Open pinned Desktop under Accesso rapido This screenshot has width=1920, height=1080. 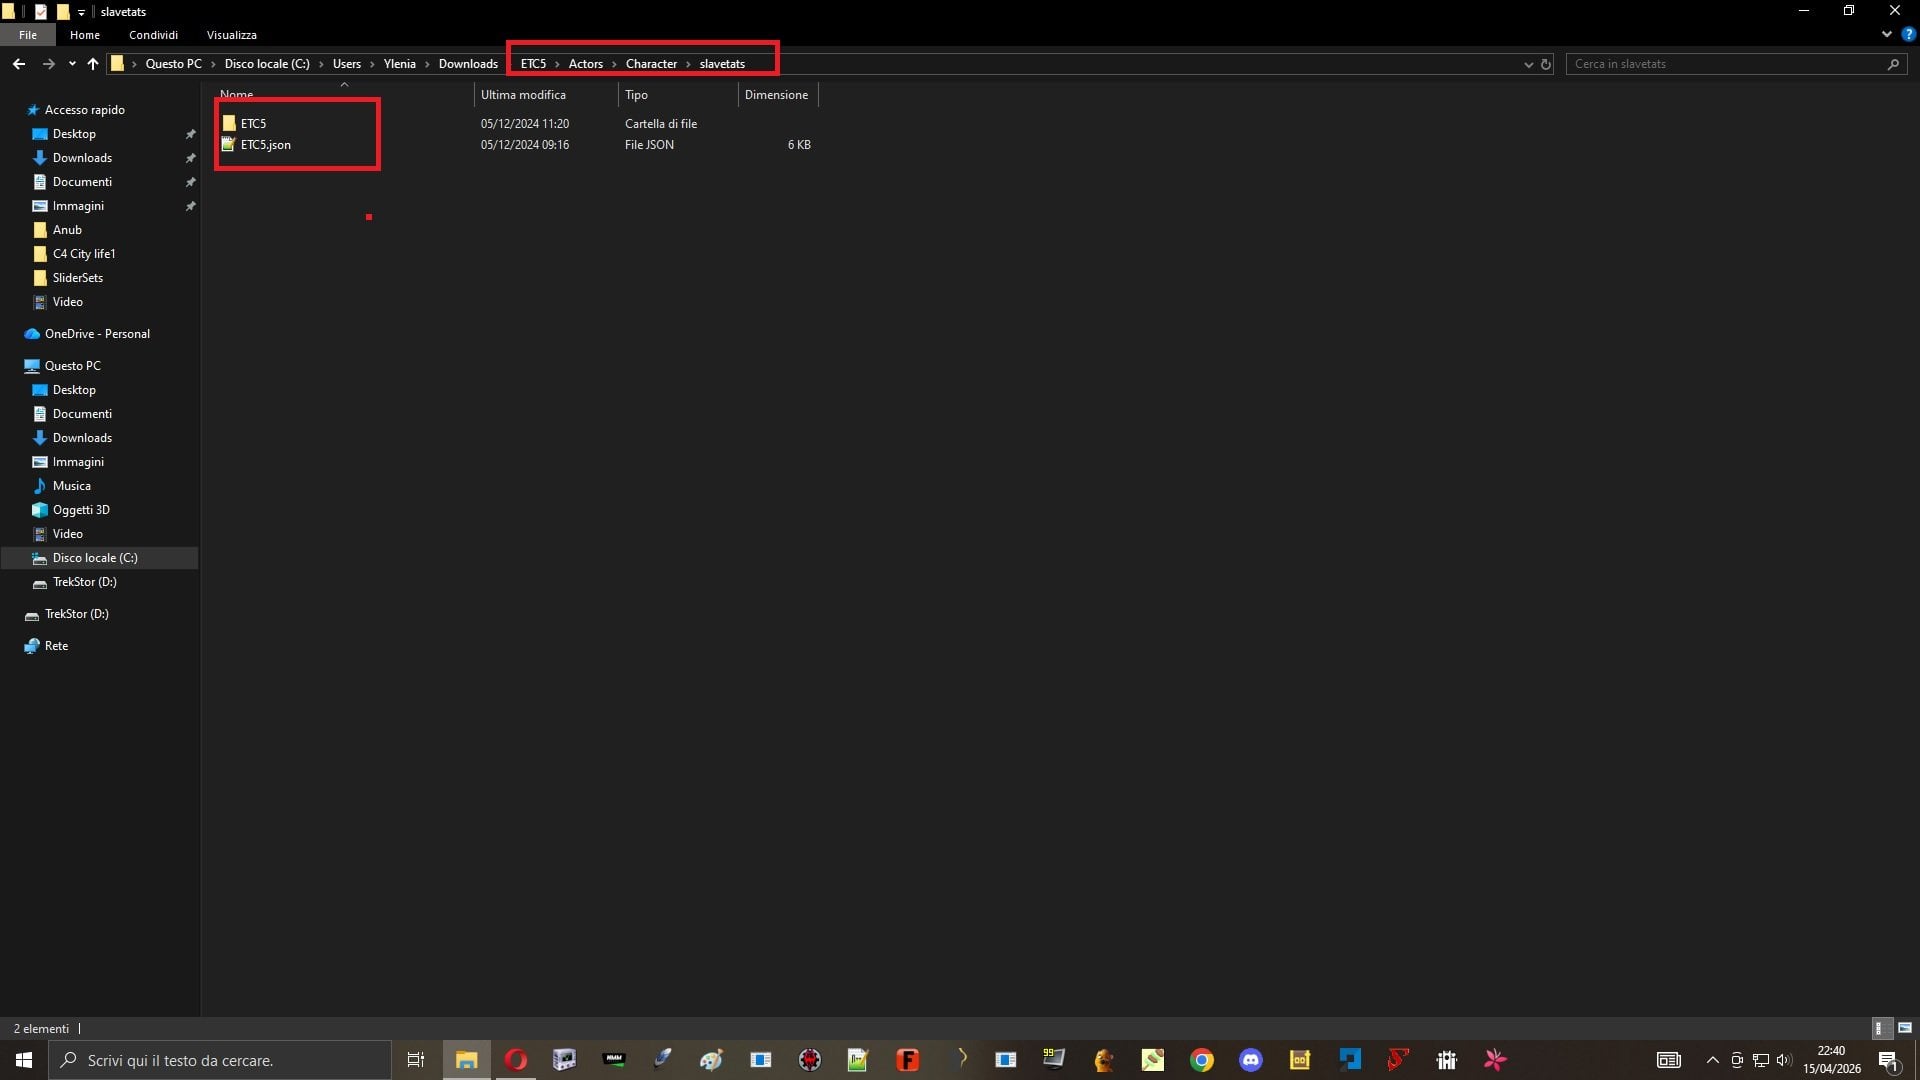pos(74,134)
